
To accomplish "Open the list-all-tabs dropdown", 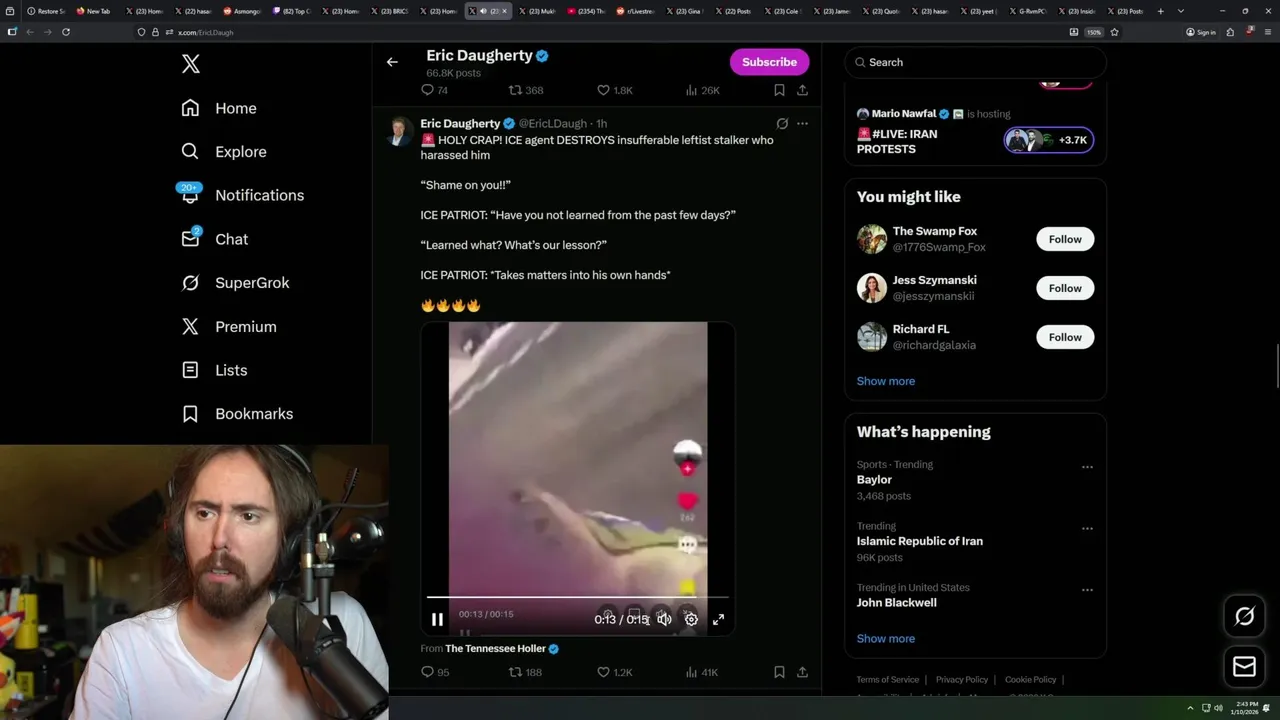I will (x=1181, y=11).
